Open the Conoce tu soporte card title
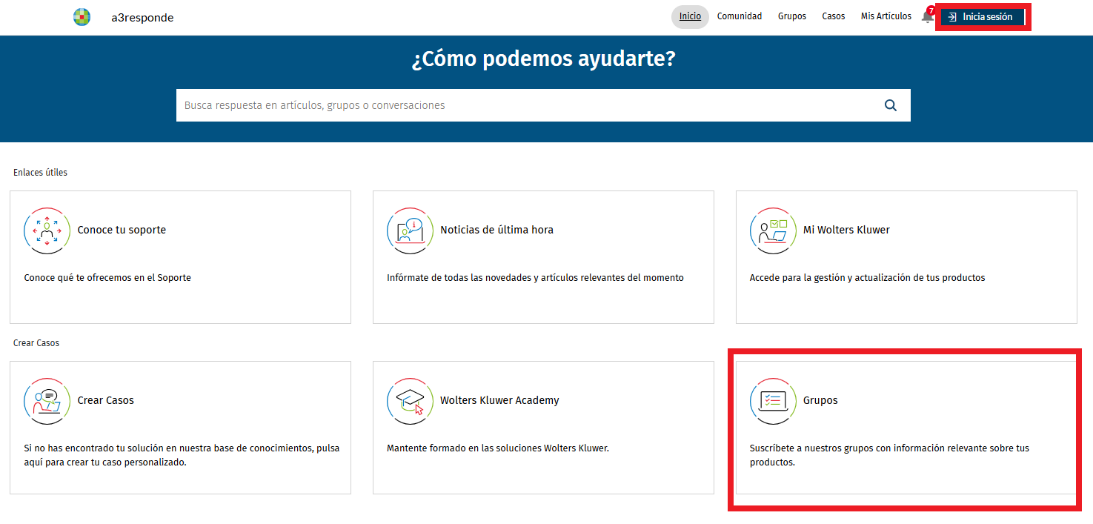The image size is (1093, 524). click(122, 230)
